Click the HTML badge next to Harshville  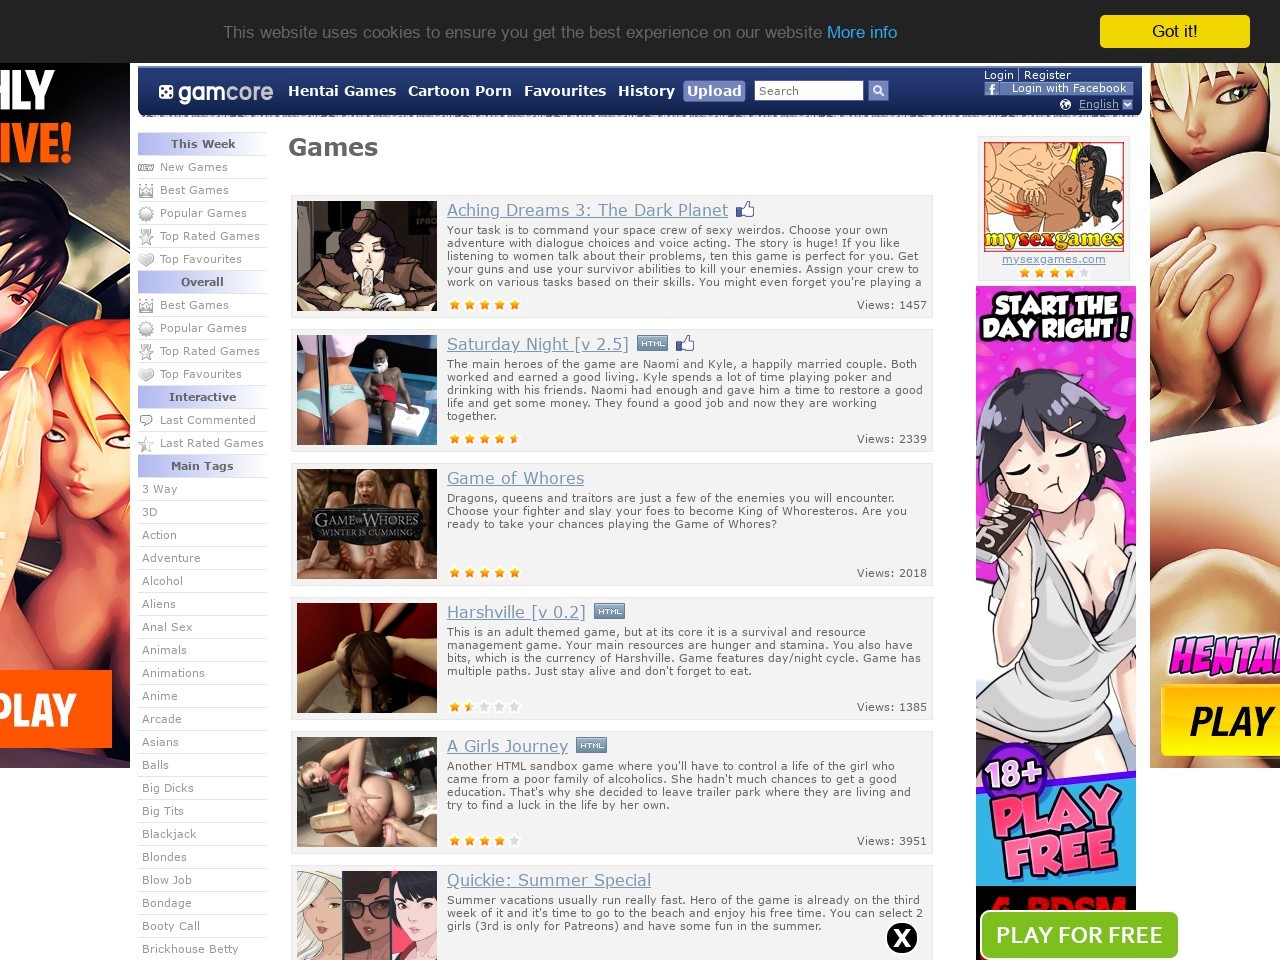tap(609, 612)
